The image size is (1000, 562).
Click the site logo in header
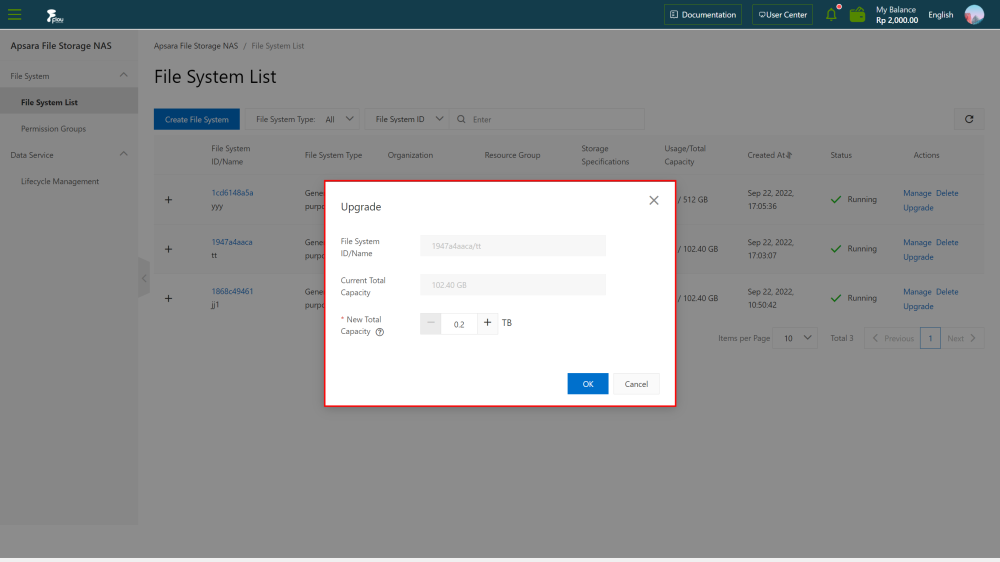[x=55, y=15]
